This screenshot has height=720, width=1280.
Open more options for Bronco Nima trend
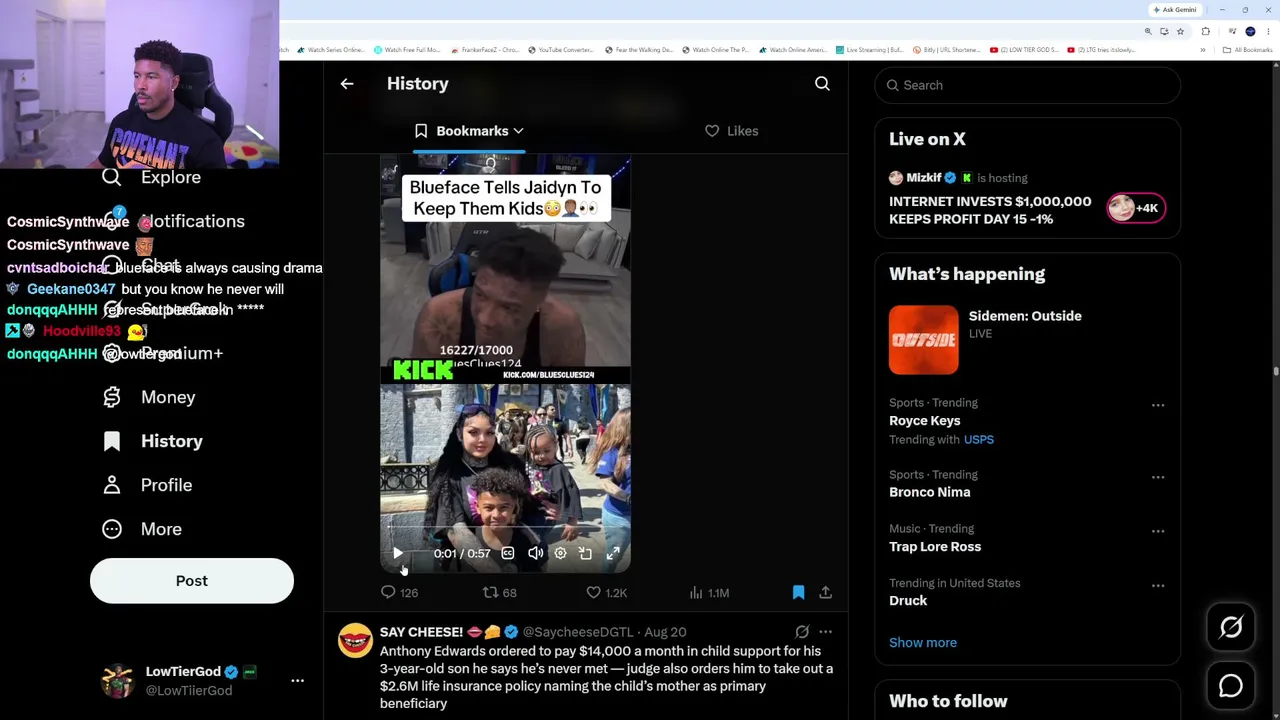1158,477
